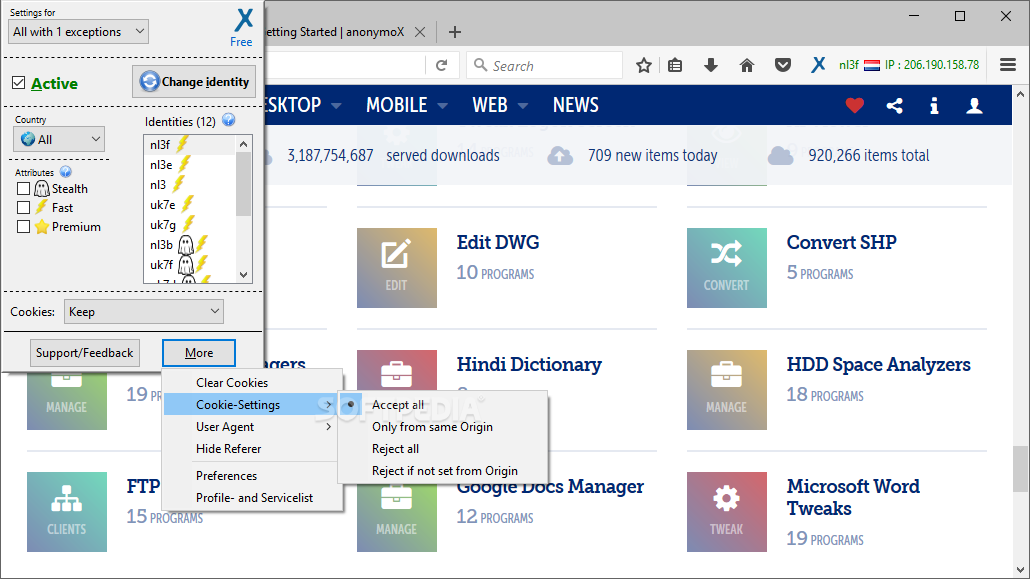Click the browser Search field
Viewport: 1030px width, 579px height.
(x=544, y=65)
